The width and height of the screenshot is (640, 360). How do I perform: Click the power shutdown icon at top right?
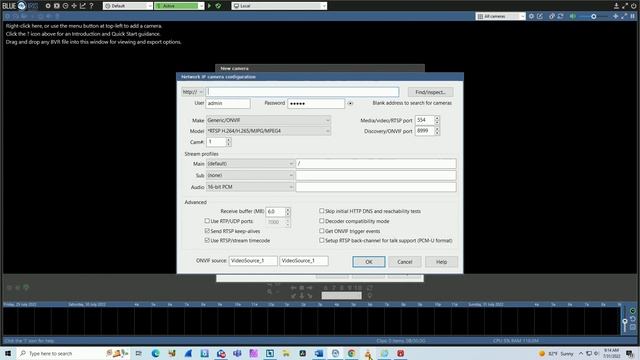point(633,6)
